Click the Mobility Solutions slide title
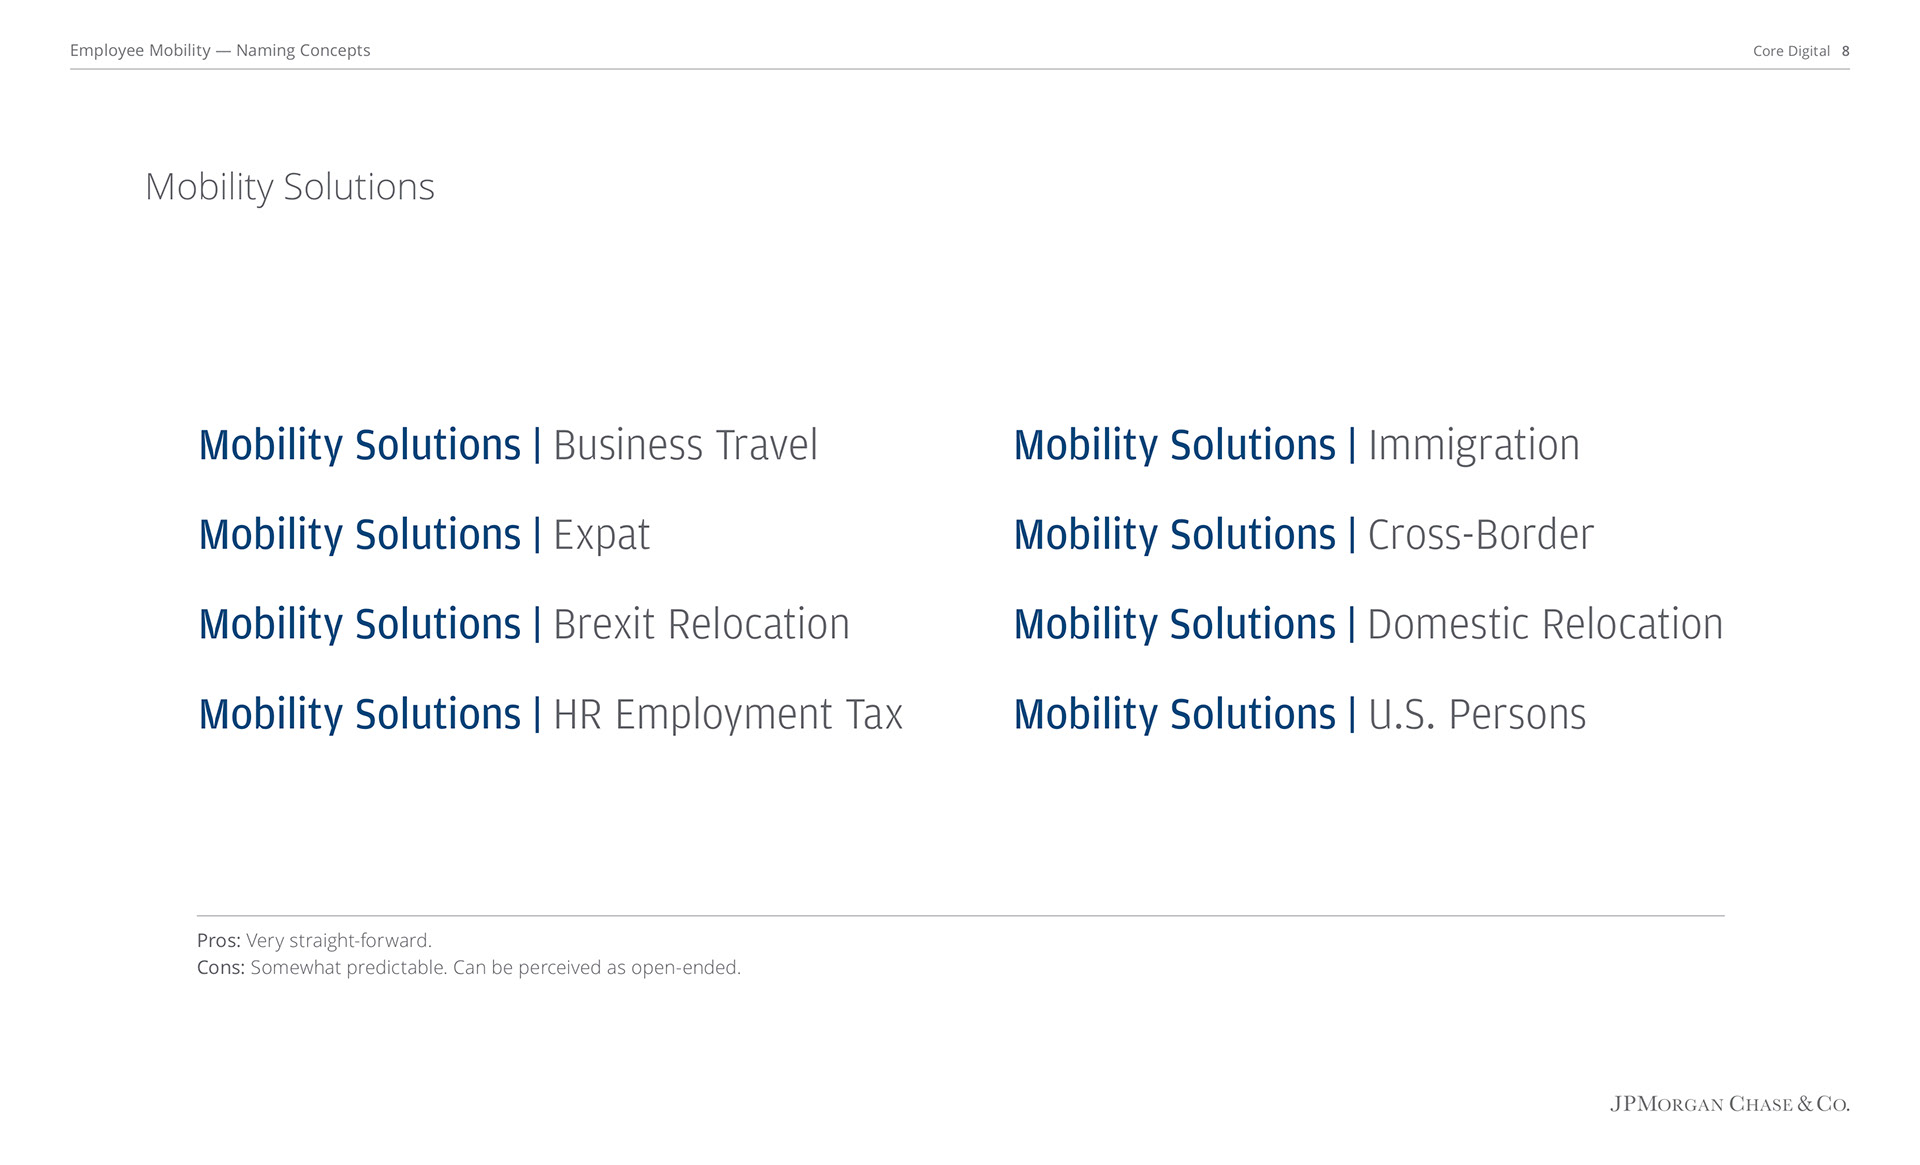The image size is (1920, 1165). [290, 187]
